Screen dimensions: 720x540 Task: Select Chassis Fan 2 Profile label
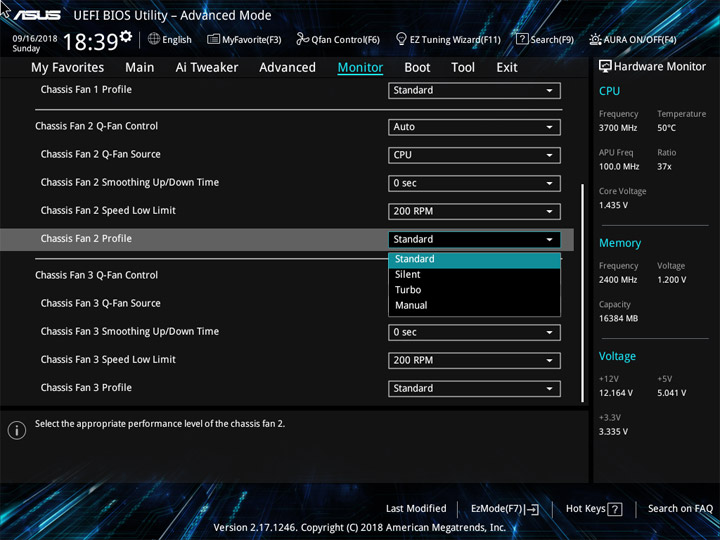[86, 239]
